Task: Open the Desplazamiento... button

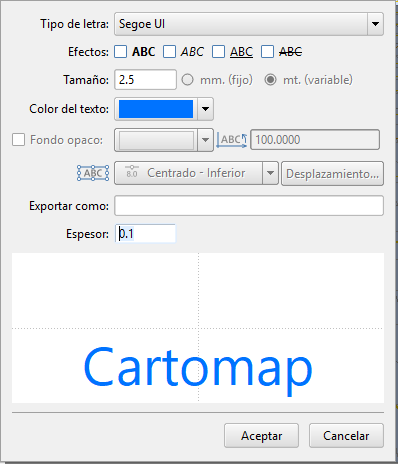Action: (332, 174)
